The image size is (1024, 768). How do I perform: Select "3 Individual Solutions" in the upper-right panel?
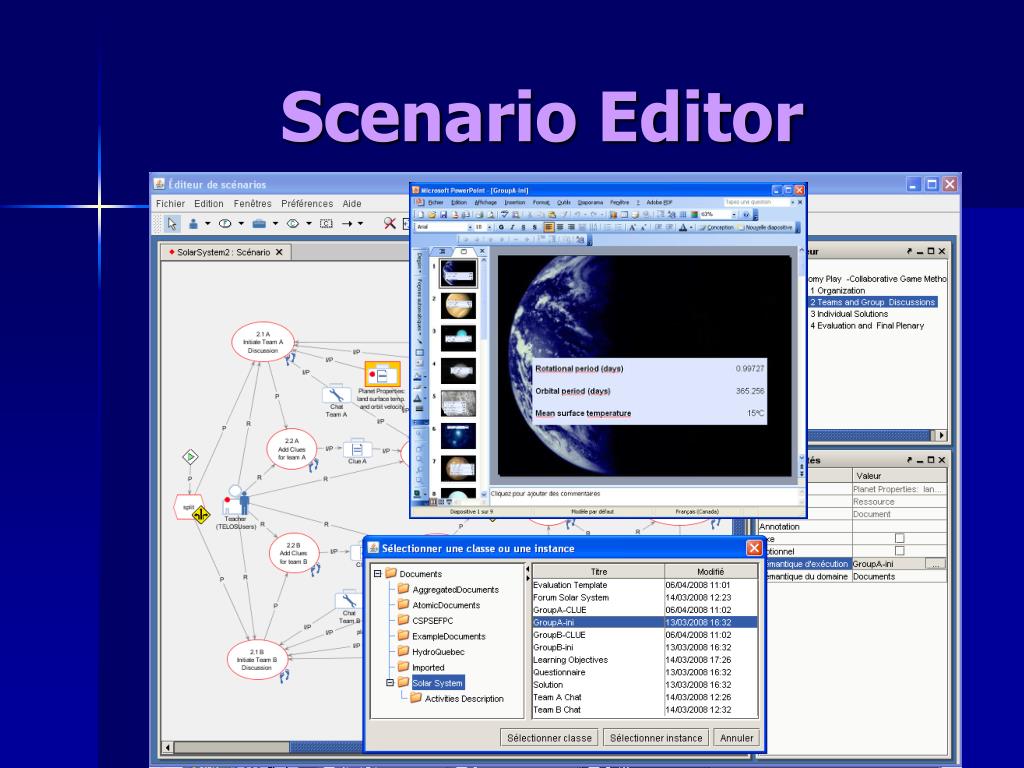[x=849, y=313]
